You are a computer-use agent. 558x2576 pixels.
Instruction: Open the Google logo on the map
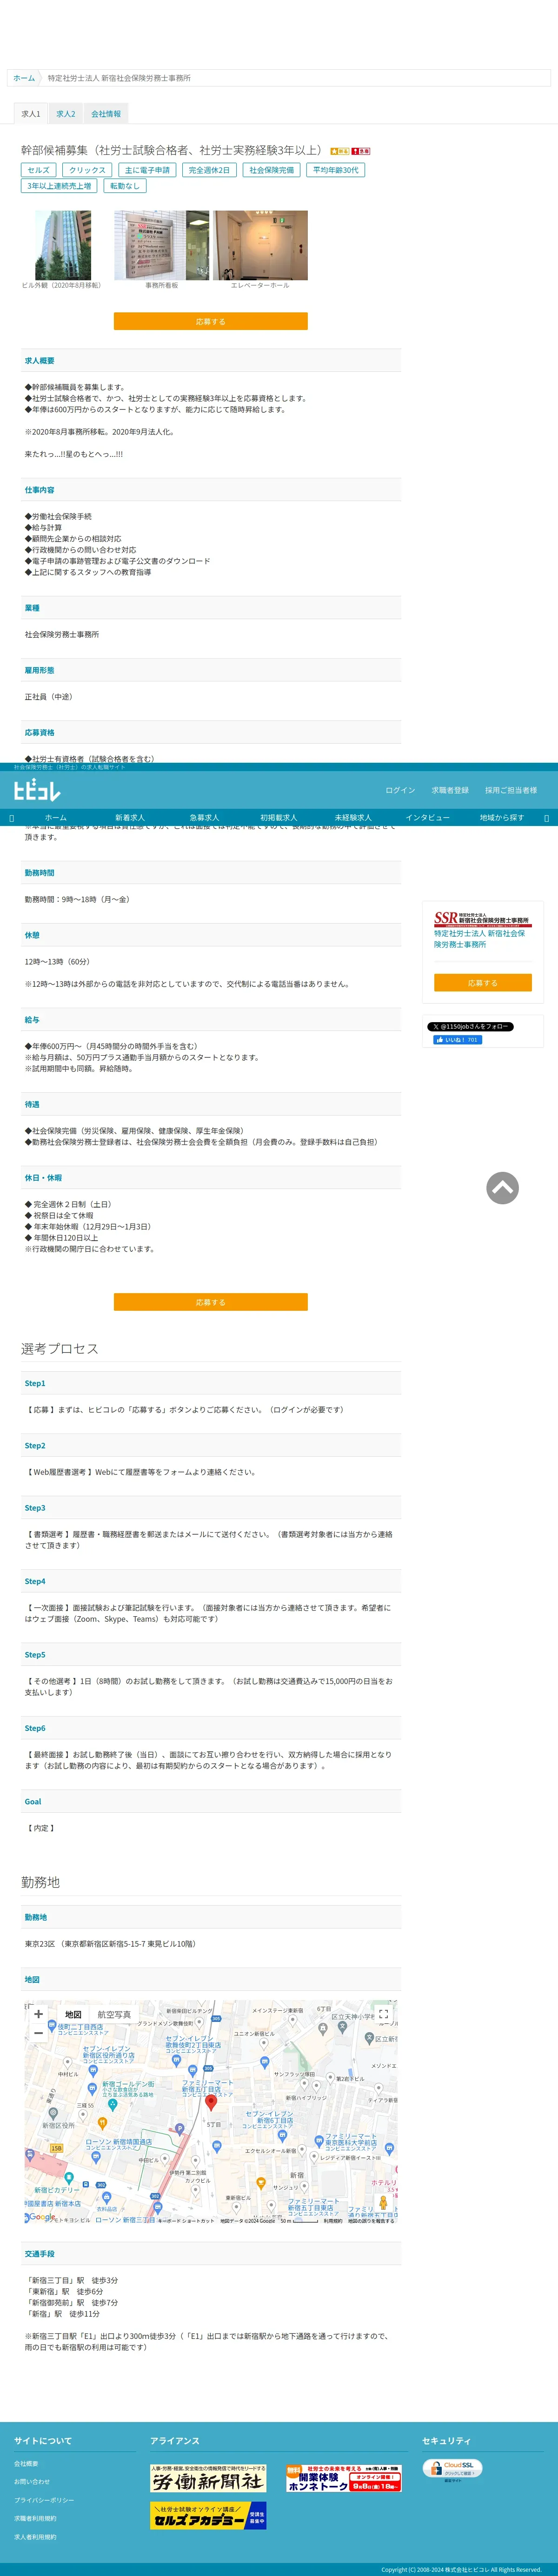41,2217
